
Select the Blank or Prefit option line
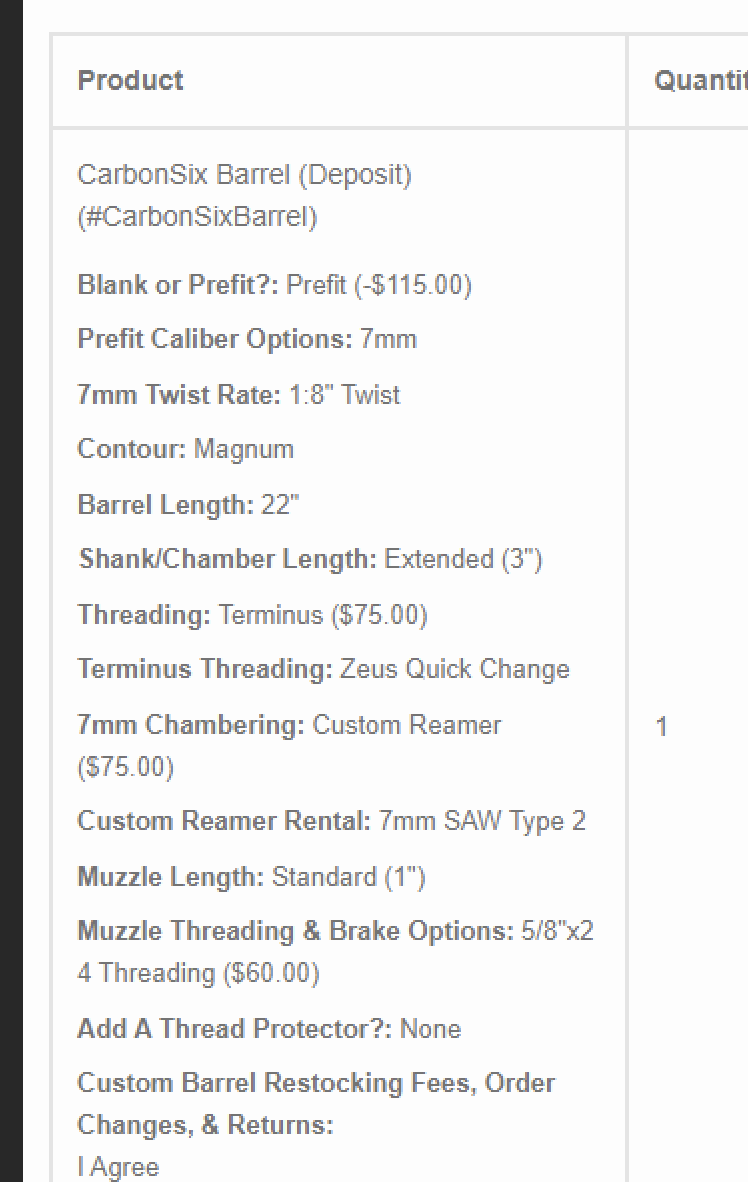[274, 285]
